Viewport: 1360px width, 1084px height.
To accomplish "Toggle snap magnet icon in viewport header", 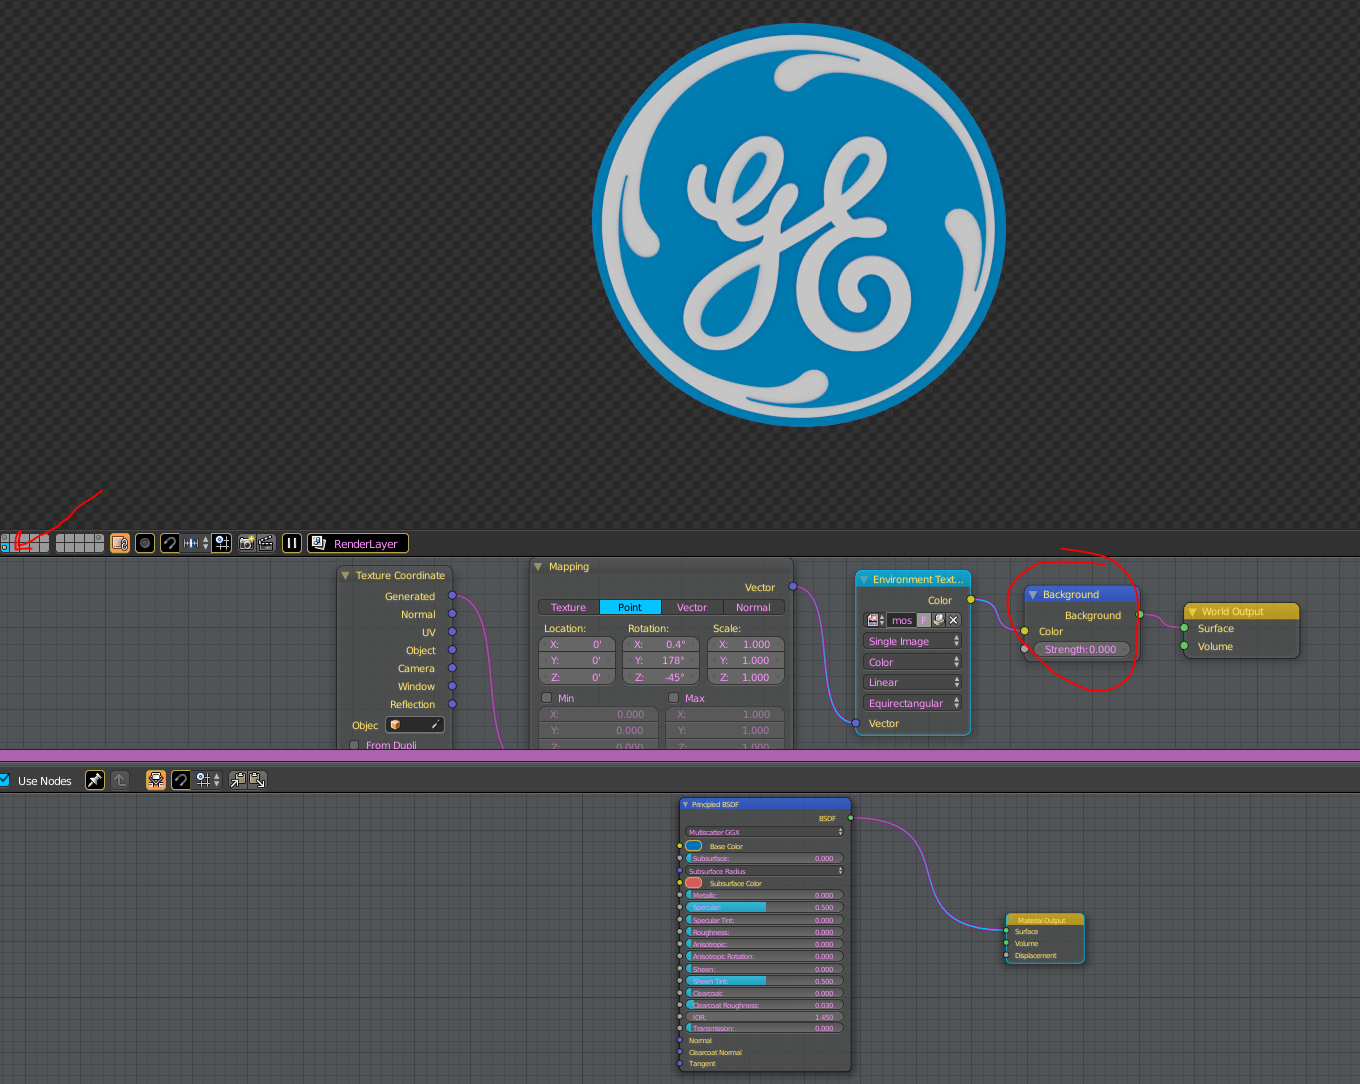I will [170, 543].
